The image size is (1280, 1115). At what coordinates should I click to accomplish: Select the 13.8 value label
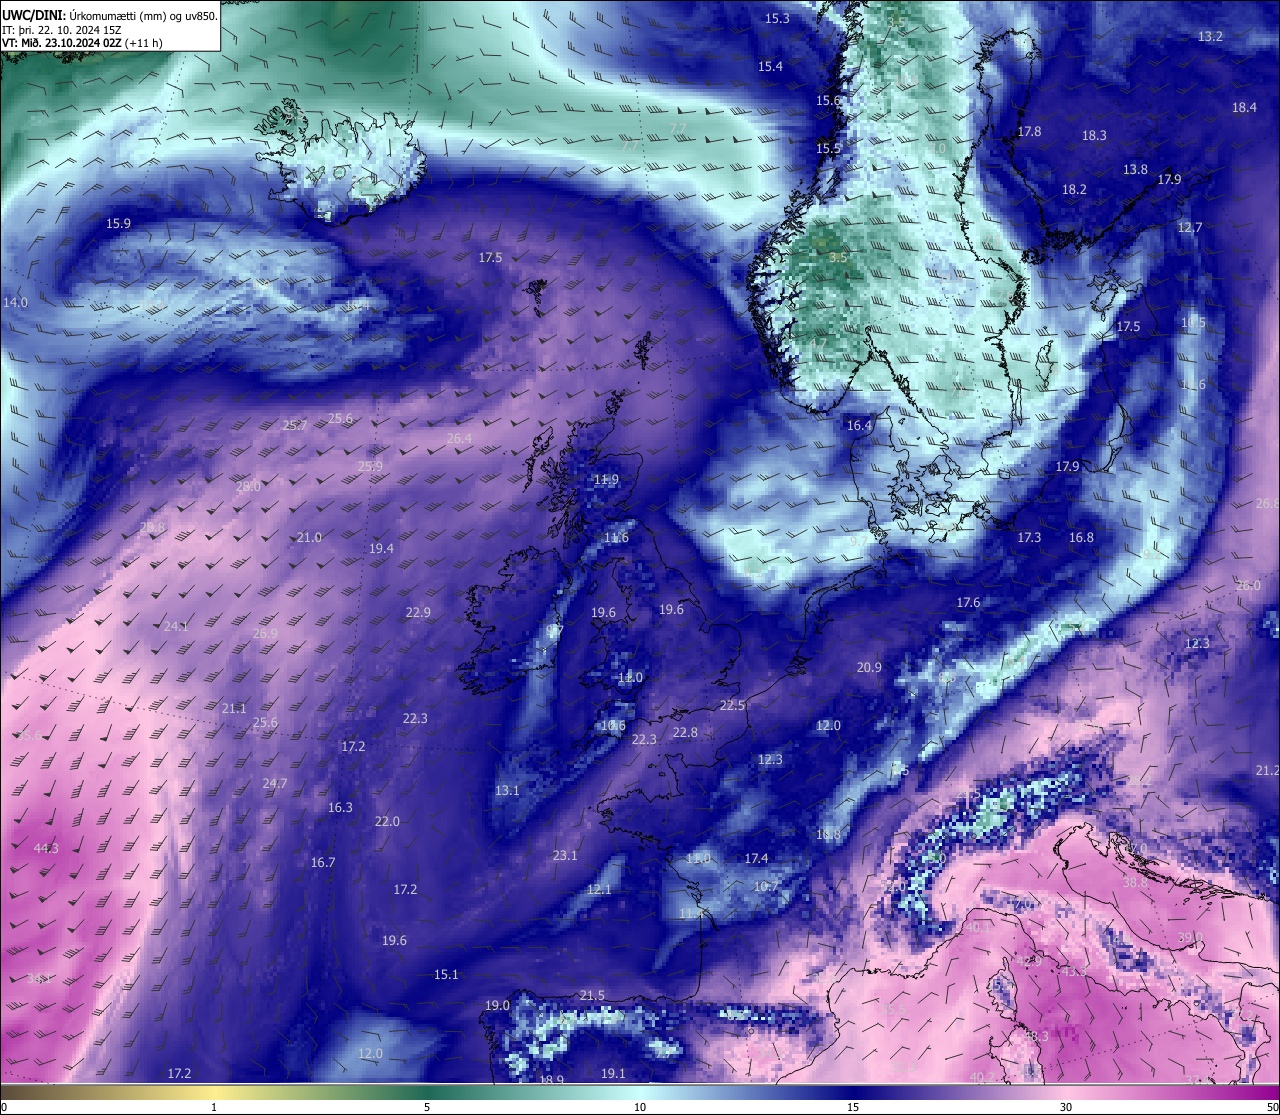[x=1135, y=170]
